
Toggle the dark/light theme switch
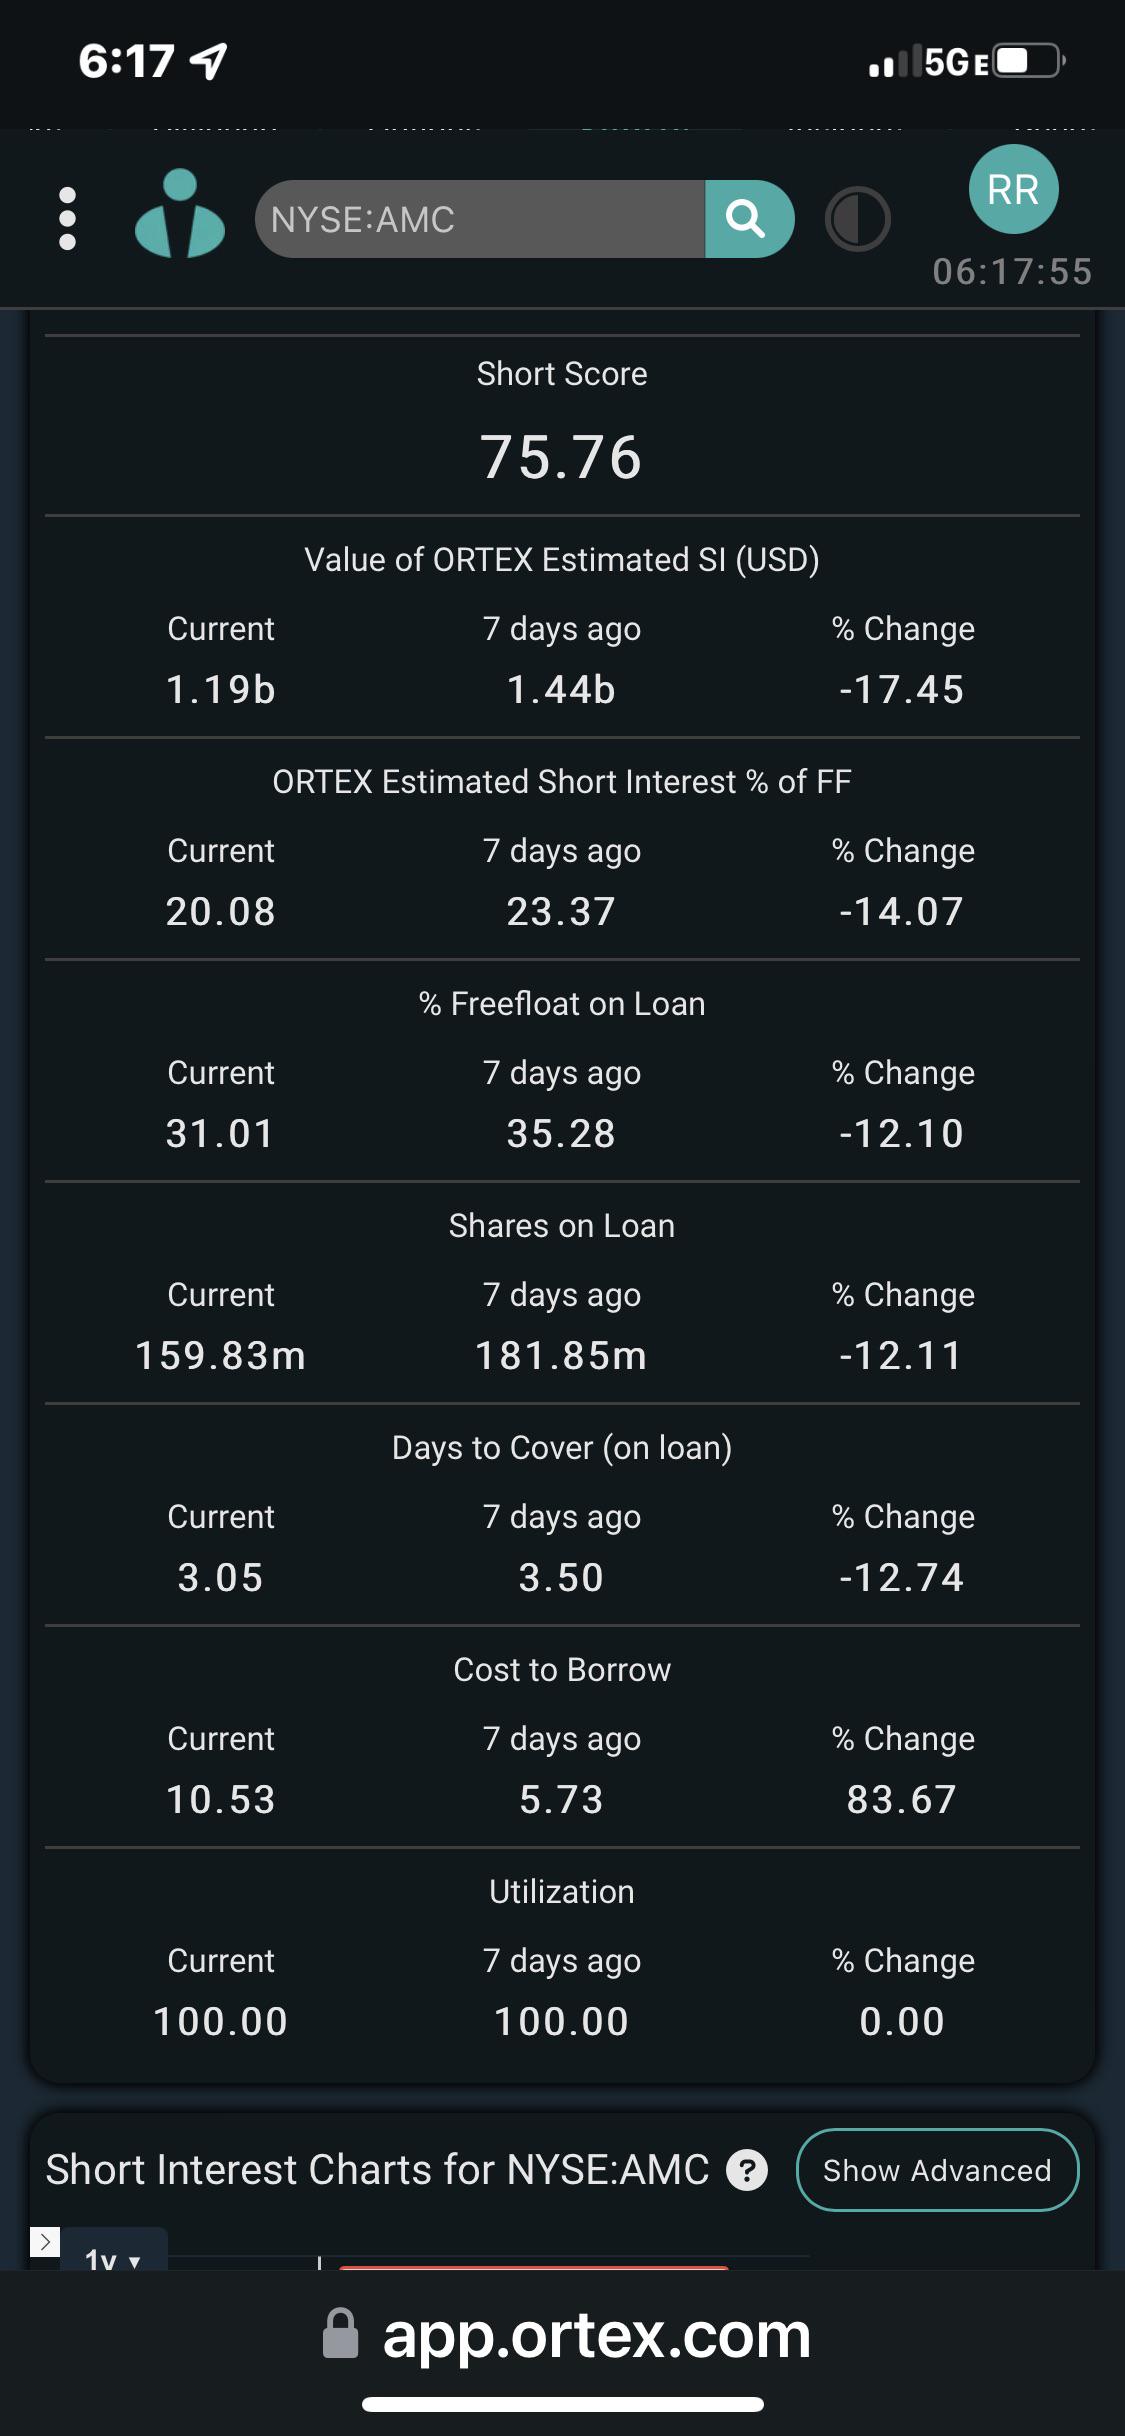pyautogui.click(x=857, y=219)
